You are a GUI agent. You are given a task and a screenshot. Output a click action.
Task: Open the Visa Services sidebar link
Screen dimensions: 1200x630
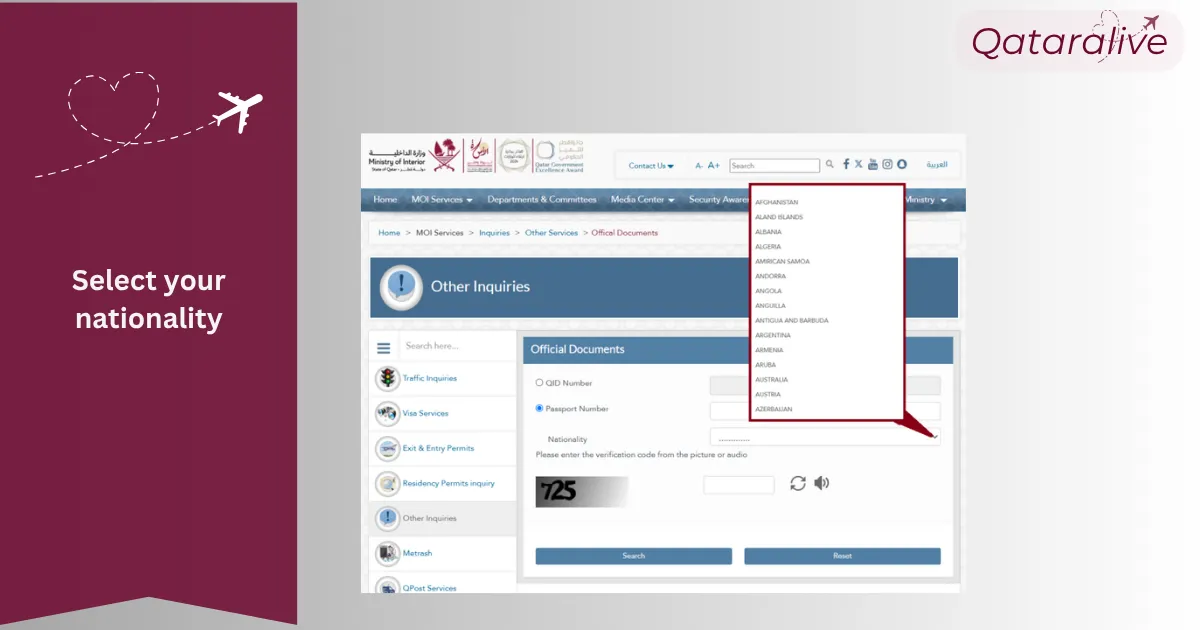[x=426, y=413]
